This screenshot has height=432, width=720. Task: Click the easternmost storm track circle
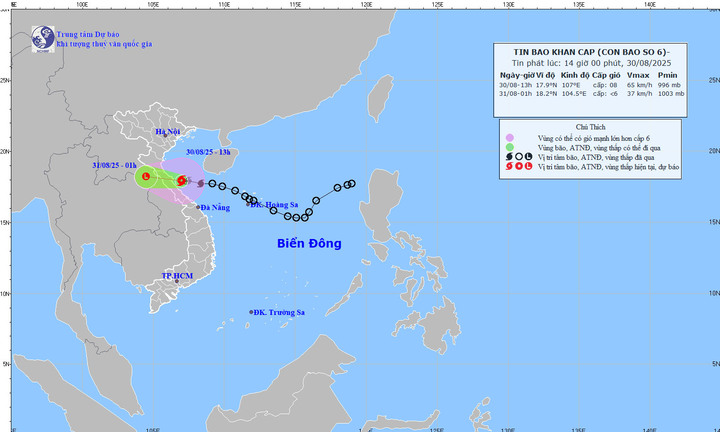coord(351,184)
